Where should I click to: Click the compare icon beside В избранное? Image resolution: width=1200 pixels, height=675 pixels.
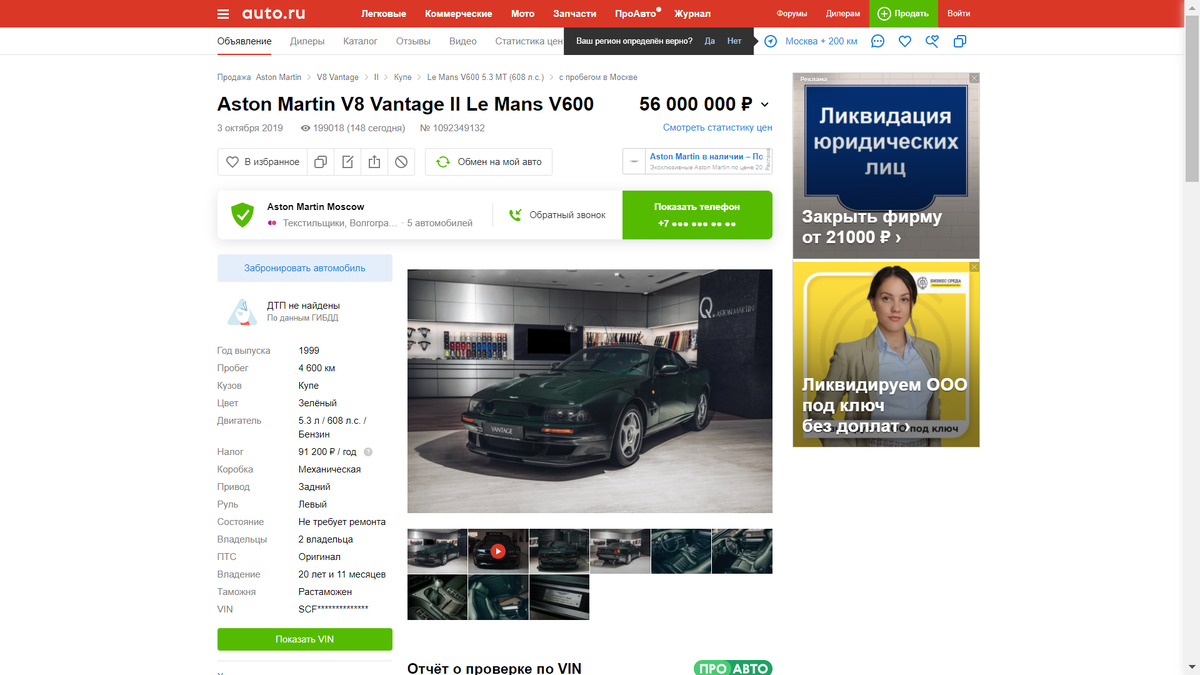(321, 162)
